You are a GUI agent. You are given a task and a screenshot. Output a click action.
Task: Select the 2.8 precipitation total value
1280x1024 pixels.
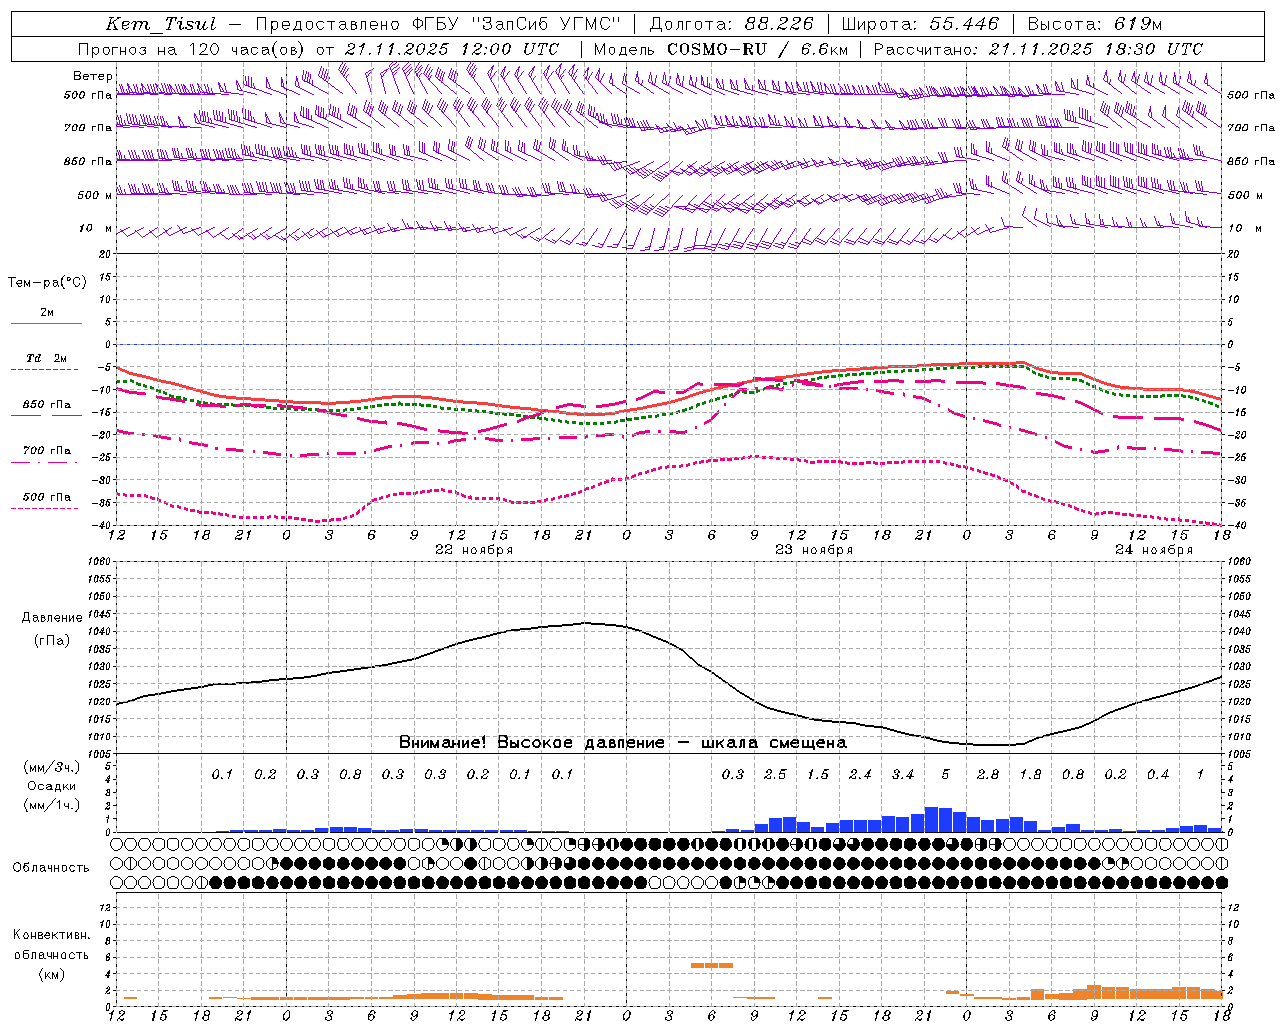pos(988,775)
